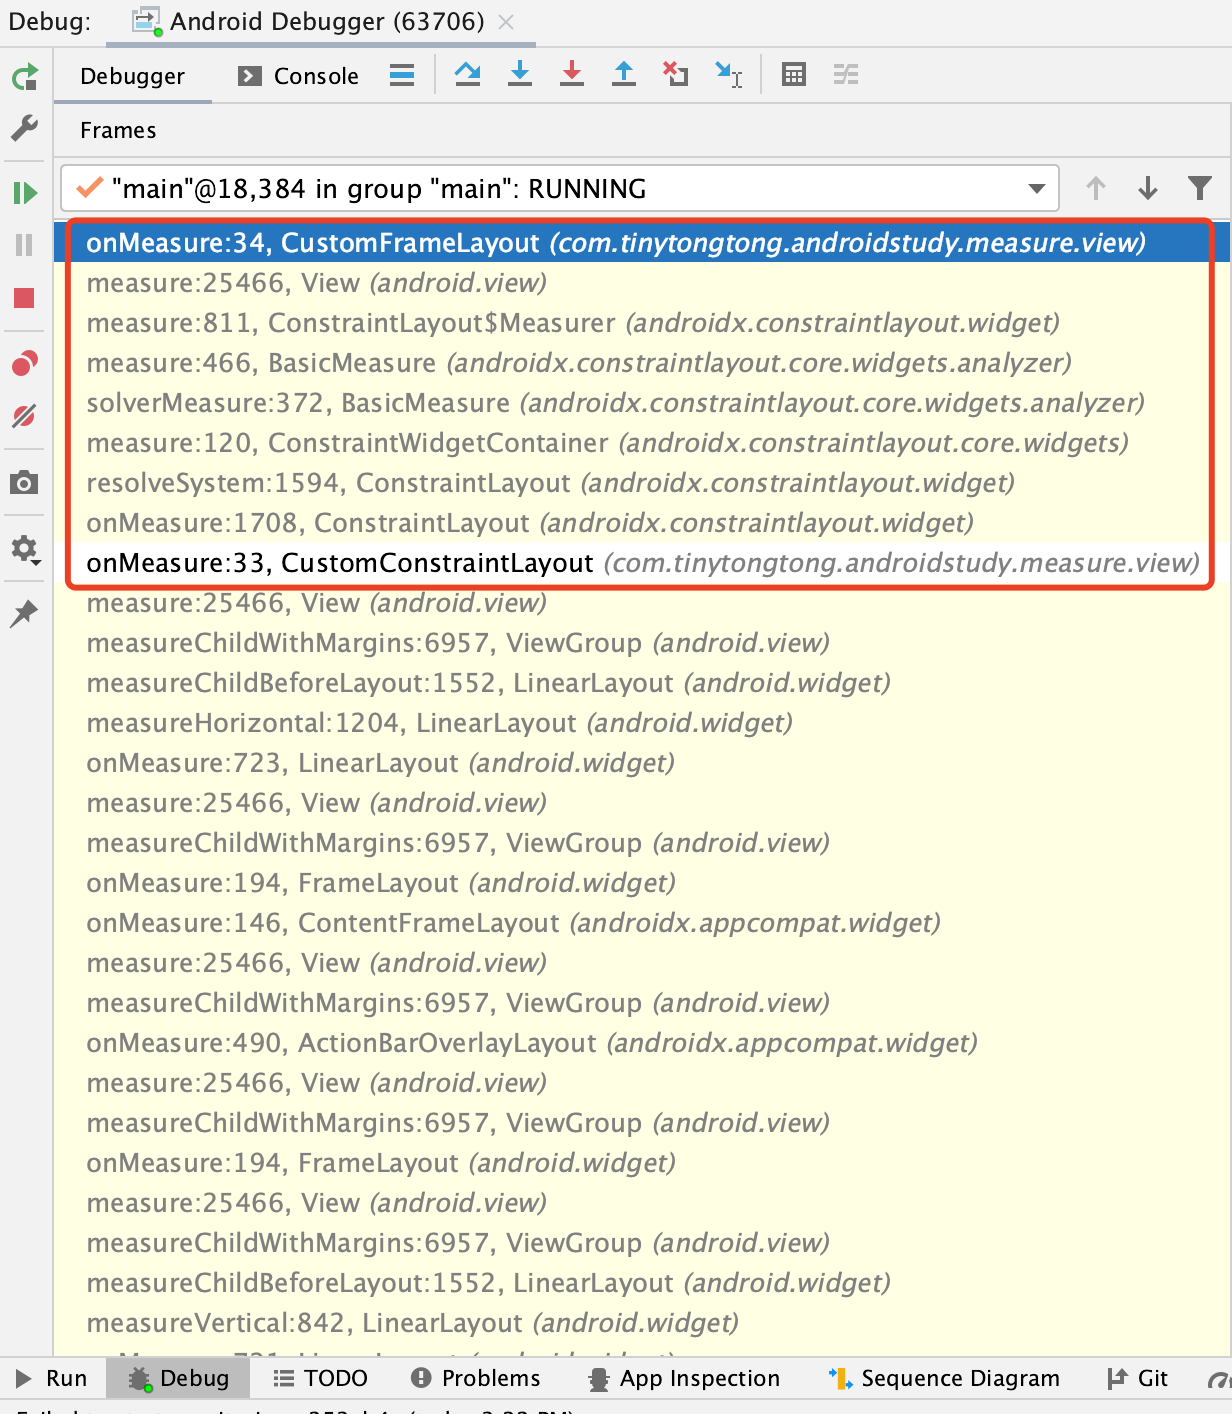Select frame onMeasure:1708, ConstraintLayout
Image resolution: width=1232 pixels, height=1414 pixels.
coord(640,523)
